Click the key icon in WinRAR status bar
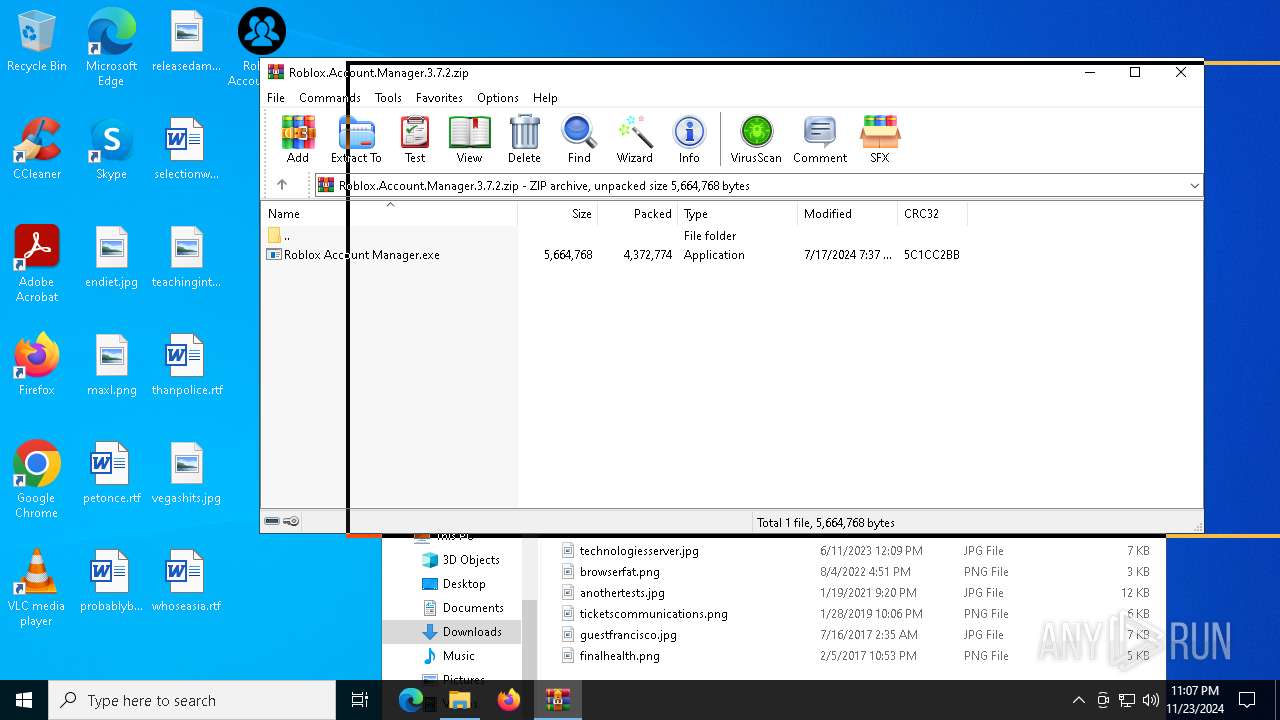 [291, 521]
